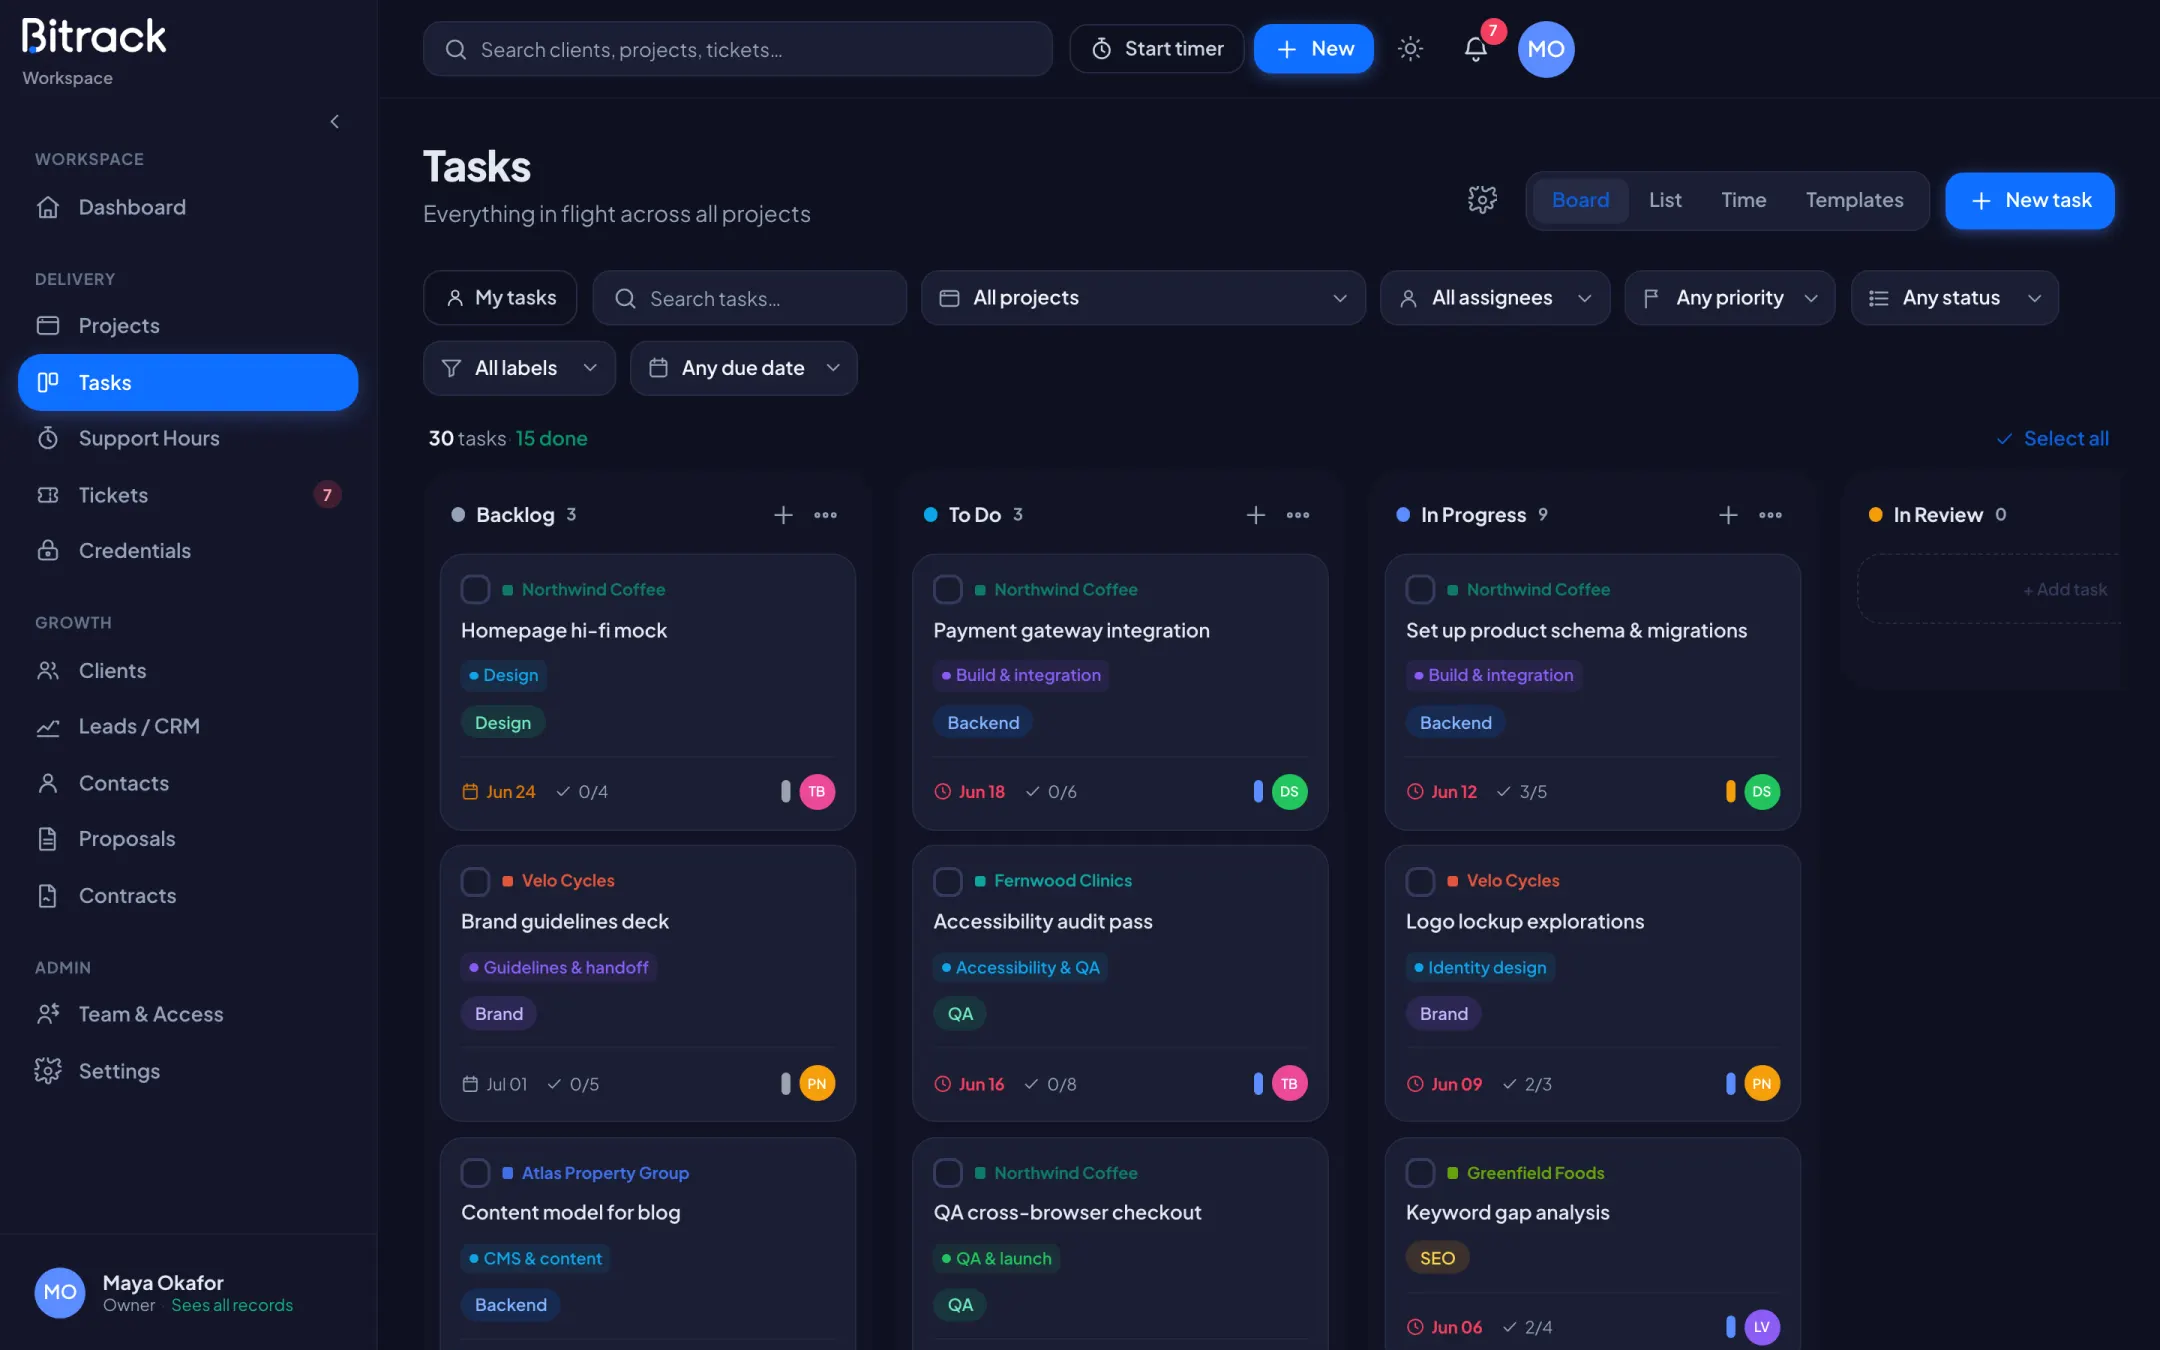Open Backlog column more options
2160x1350 pixels.
pyautogui.click(x=825, y=515)
